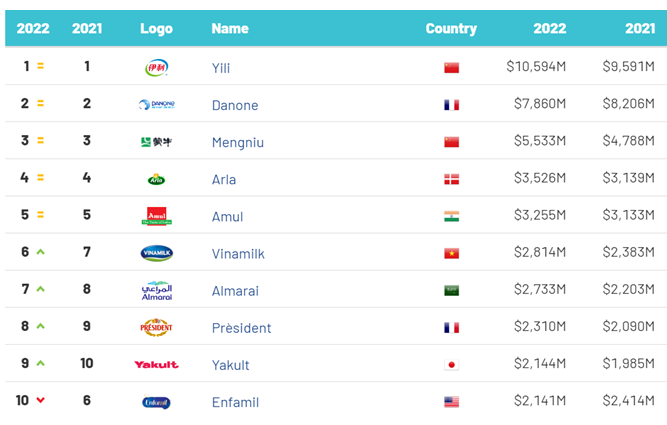
Task: Click the Name column header
Action: point(230,29)
